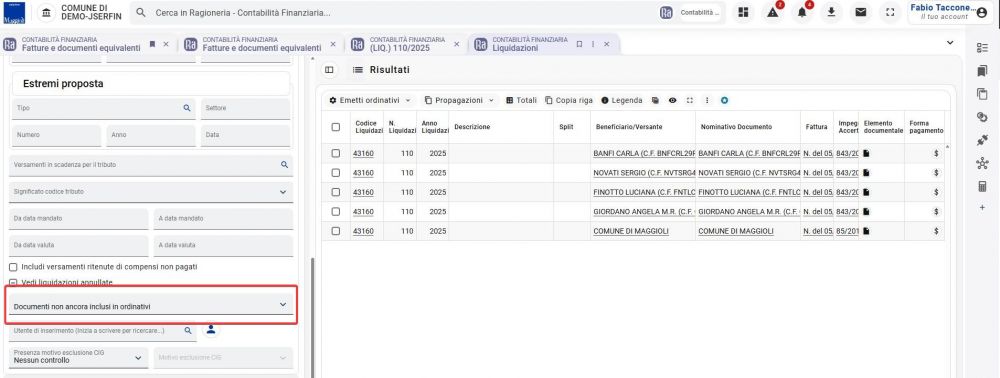Open Fabio Taccone account menu
Screen dimensions: 1000x378
(x=949, y=12)
